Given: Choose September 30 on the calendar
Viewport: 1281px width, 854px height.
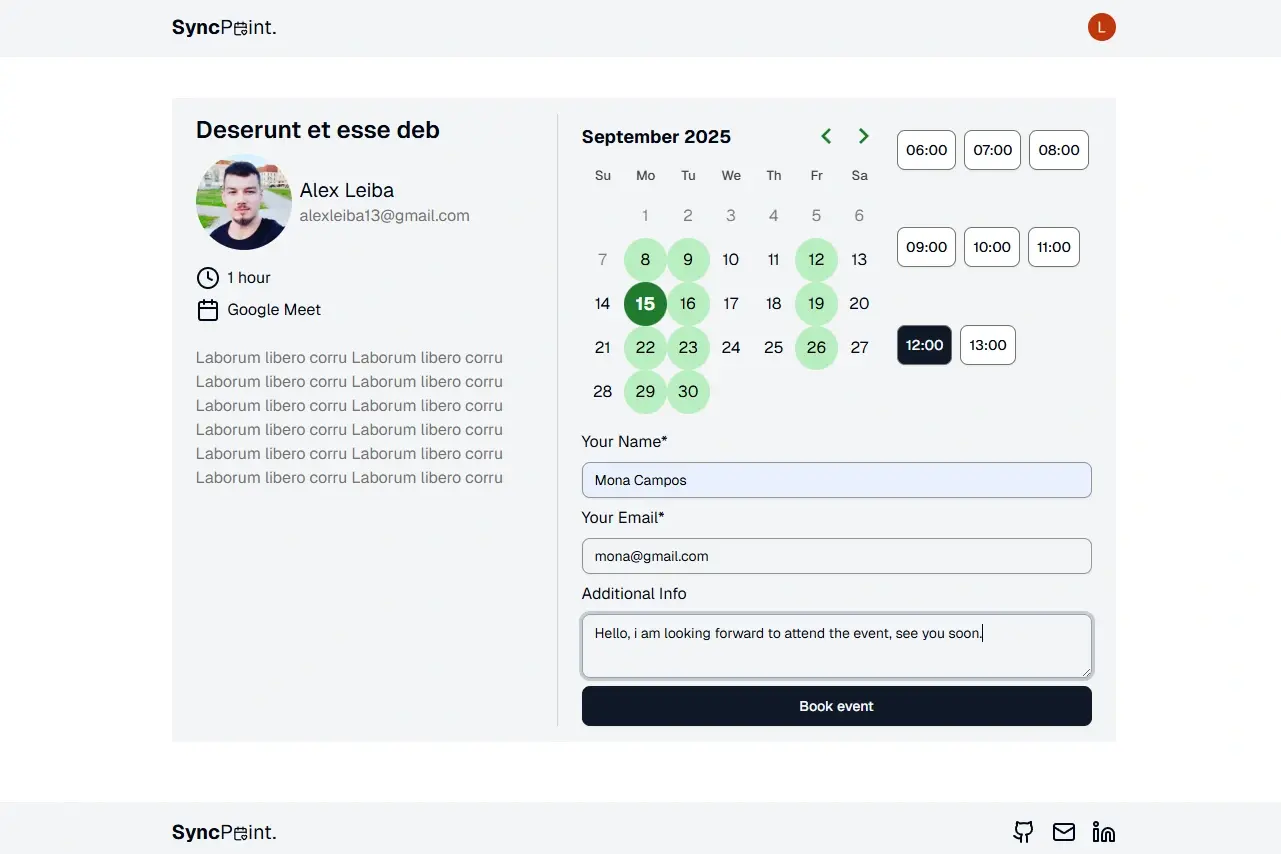Looking at the screenshot, I should point(688,392).
